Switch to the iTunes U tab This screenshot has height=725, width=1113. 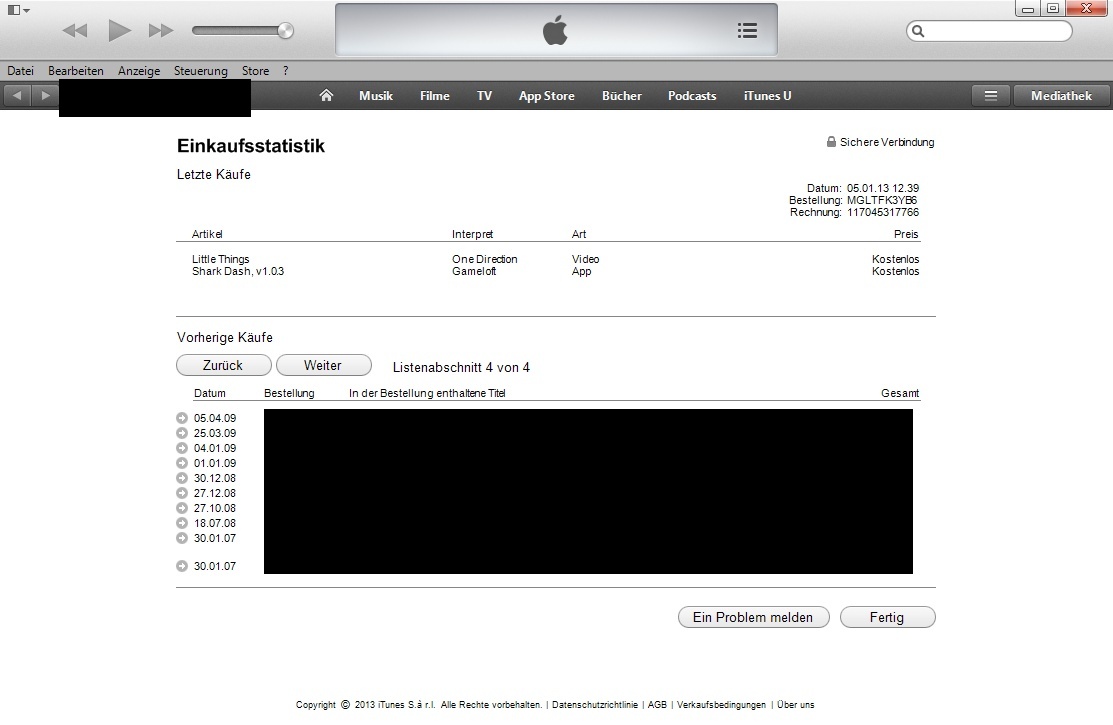coord(767,96)
